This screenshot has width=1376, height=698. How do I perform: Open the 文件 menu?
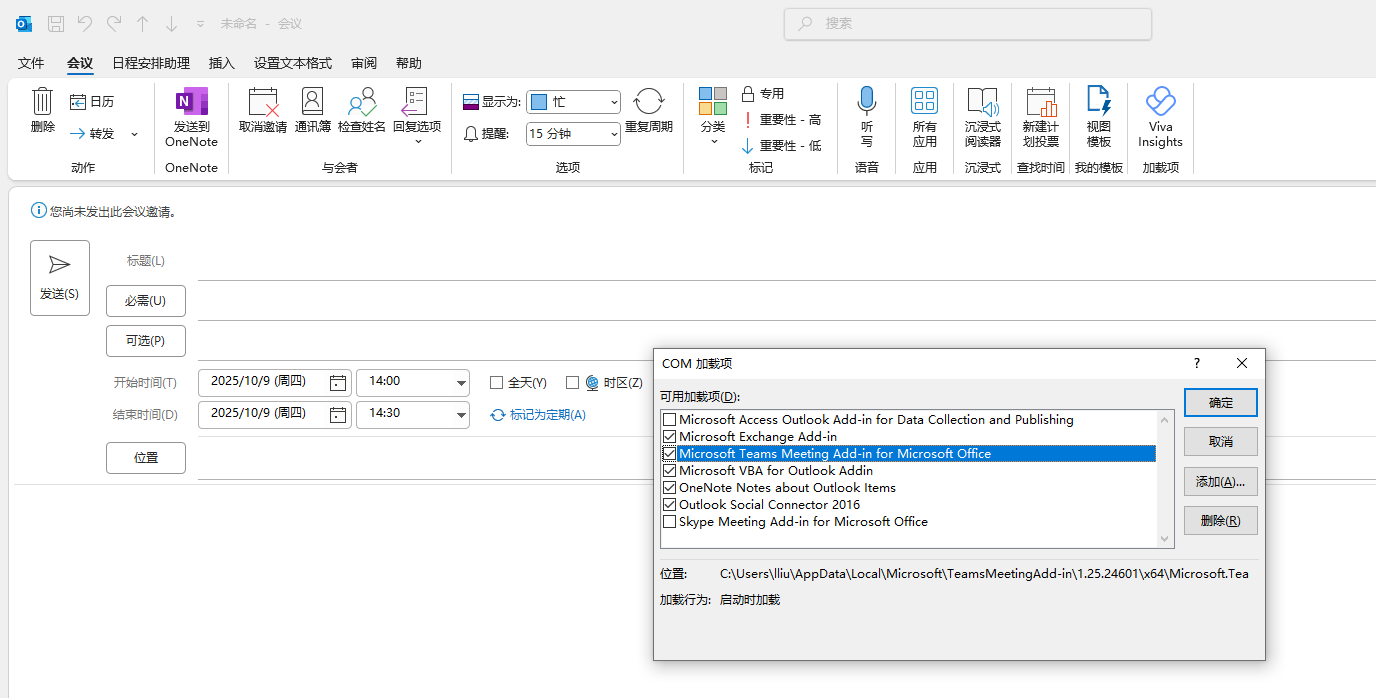31,63
